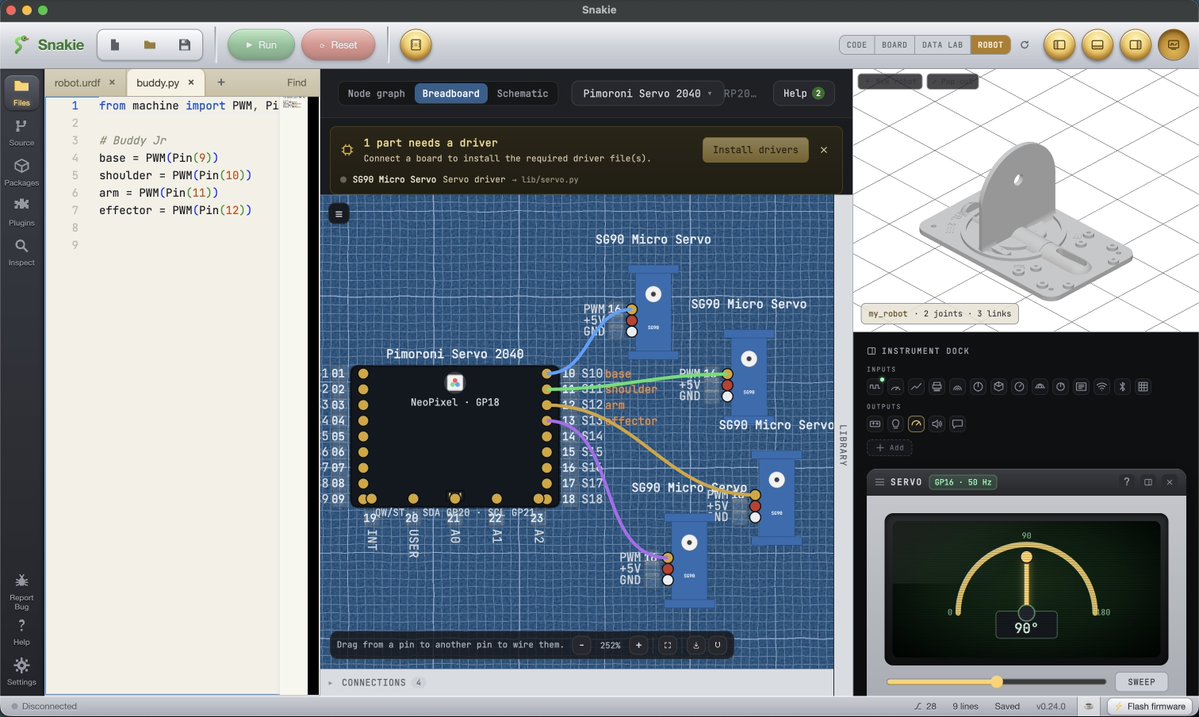Switch to the Breadboard tab

(450, 93)
